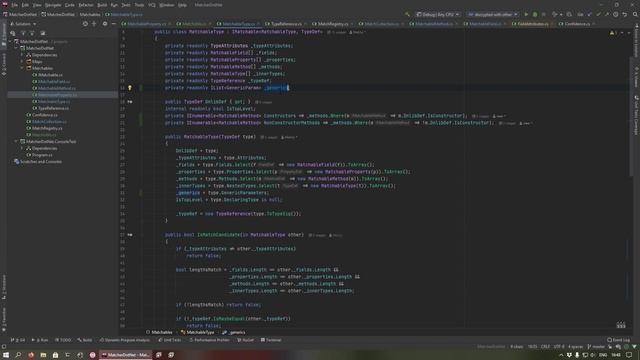This screenshot has width=640, height=360.
Task: Click the editor vertical scrollbar
Action: coord(632,116)
